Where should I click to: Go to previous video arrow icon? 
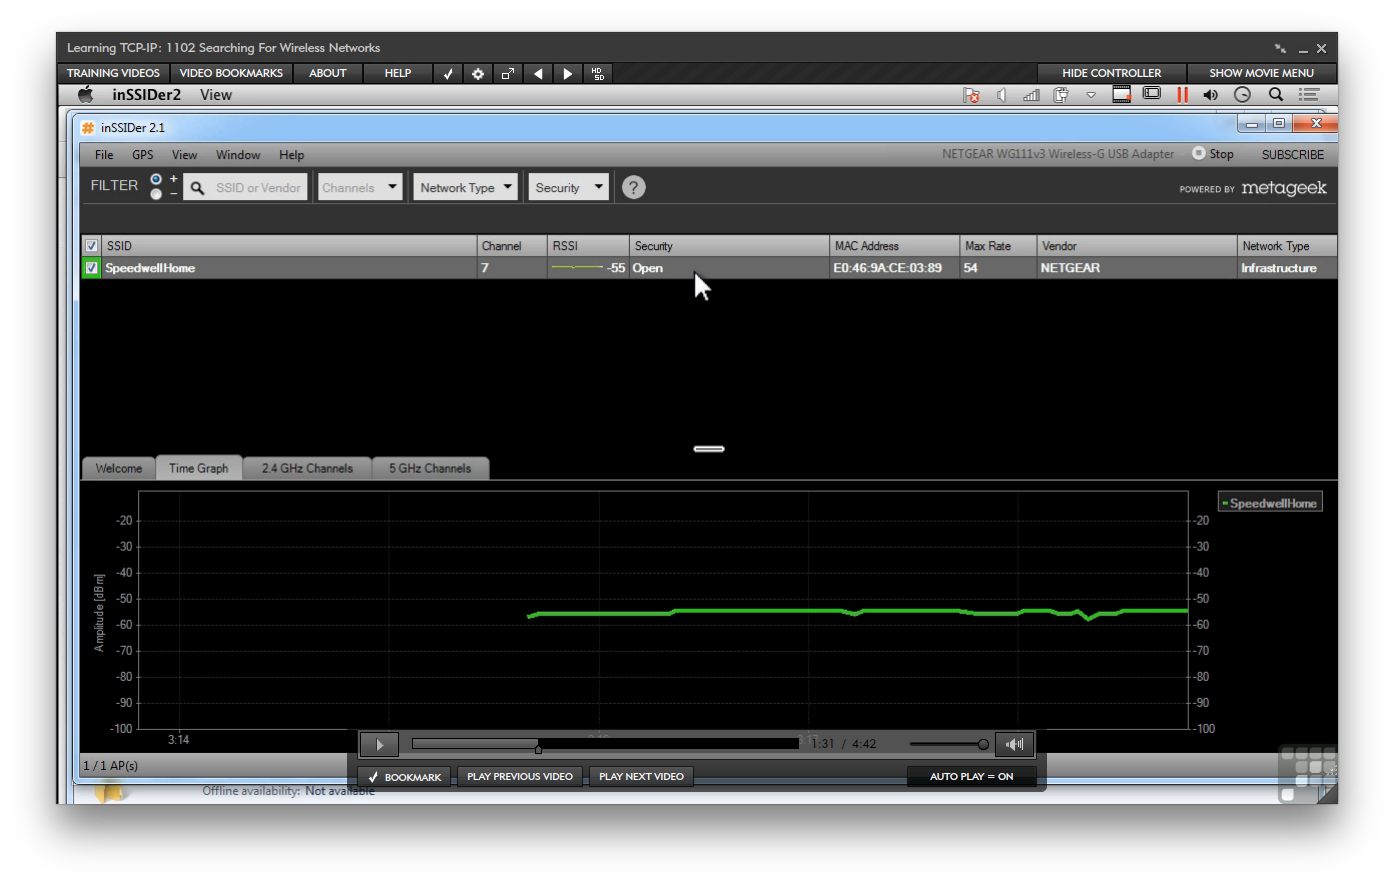point(538,73)
